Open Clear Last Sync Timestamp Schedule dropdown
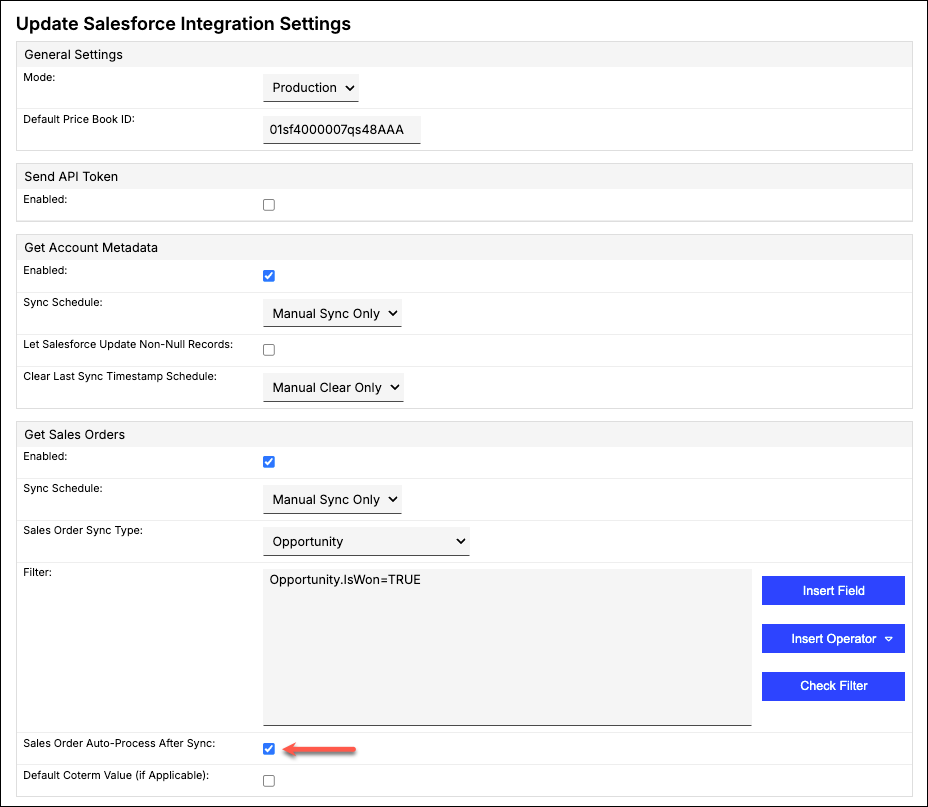Image resolution: width=928 pixels, height=807 pixels. [x=333, y=388]
